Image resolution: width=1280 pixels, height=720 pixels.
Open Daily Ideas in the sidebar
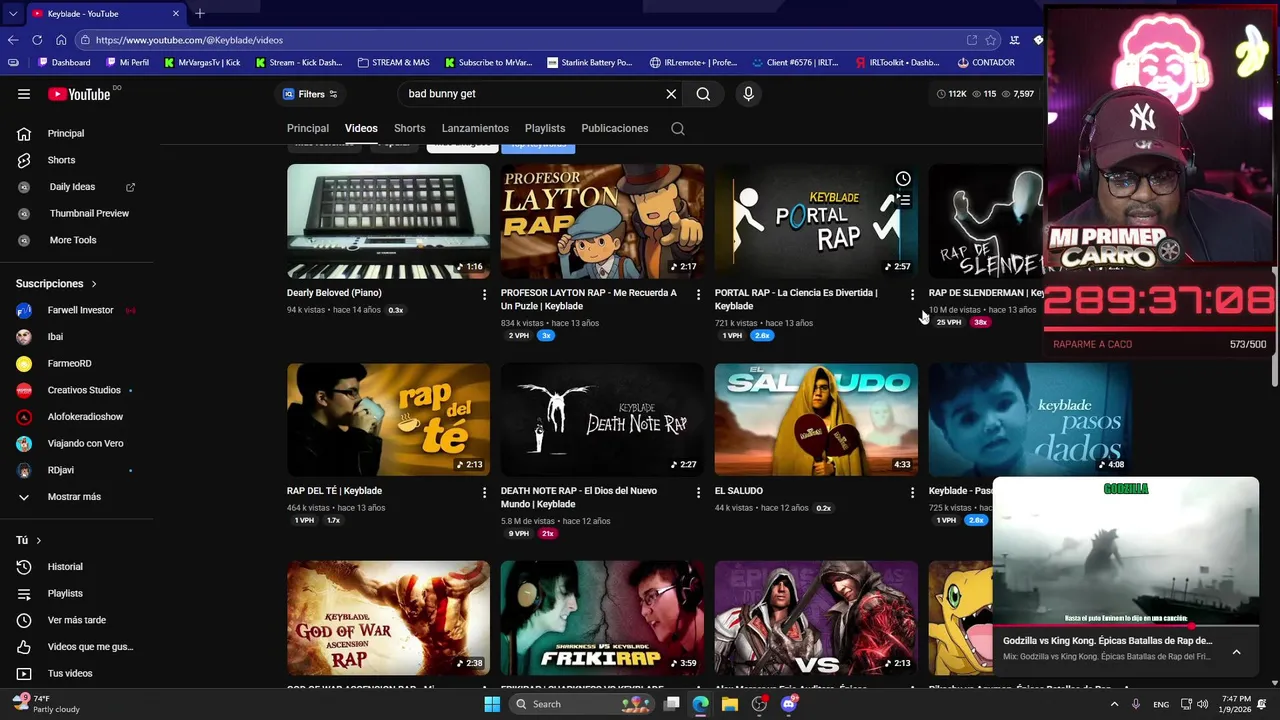72,187
